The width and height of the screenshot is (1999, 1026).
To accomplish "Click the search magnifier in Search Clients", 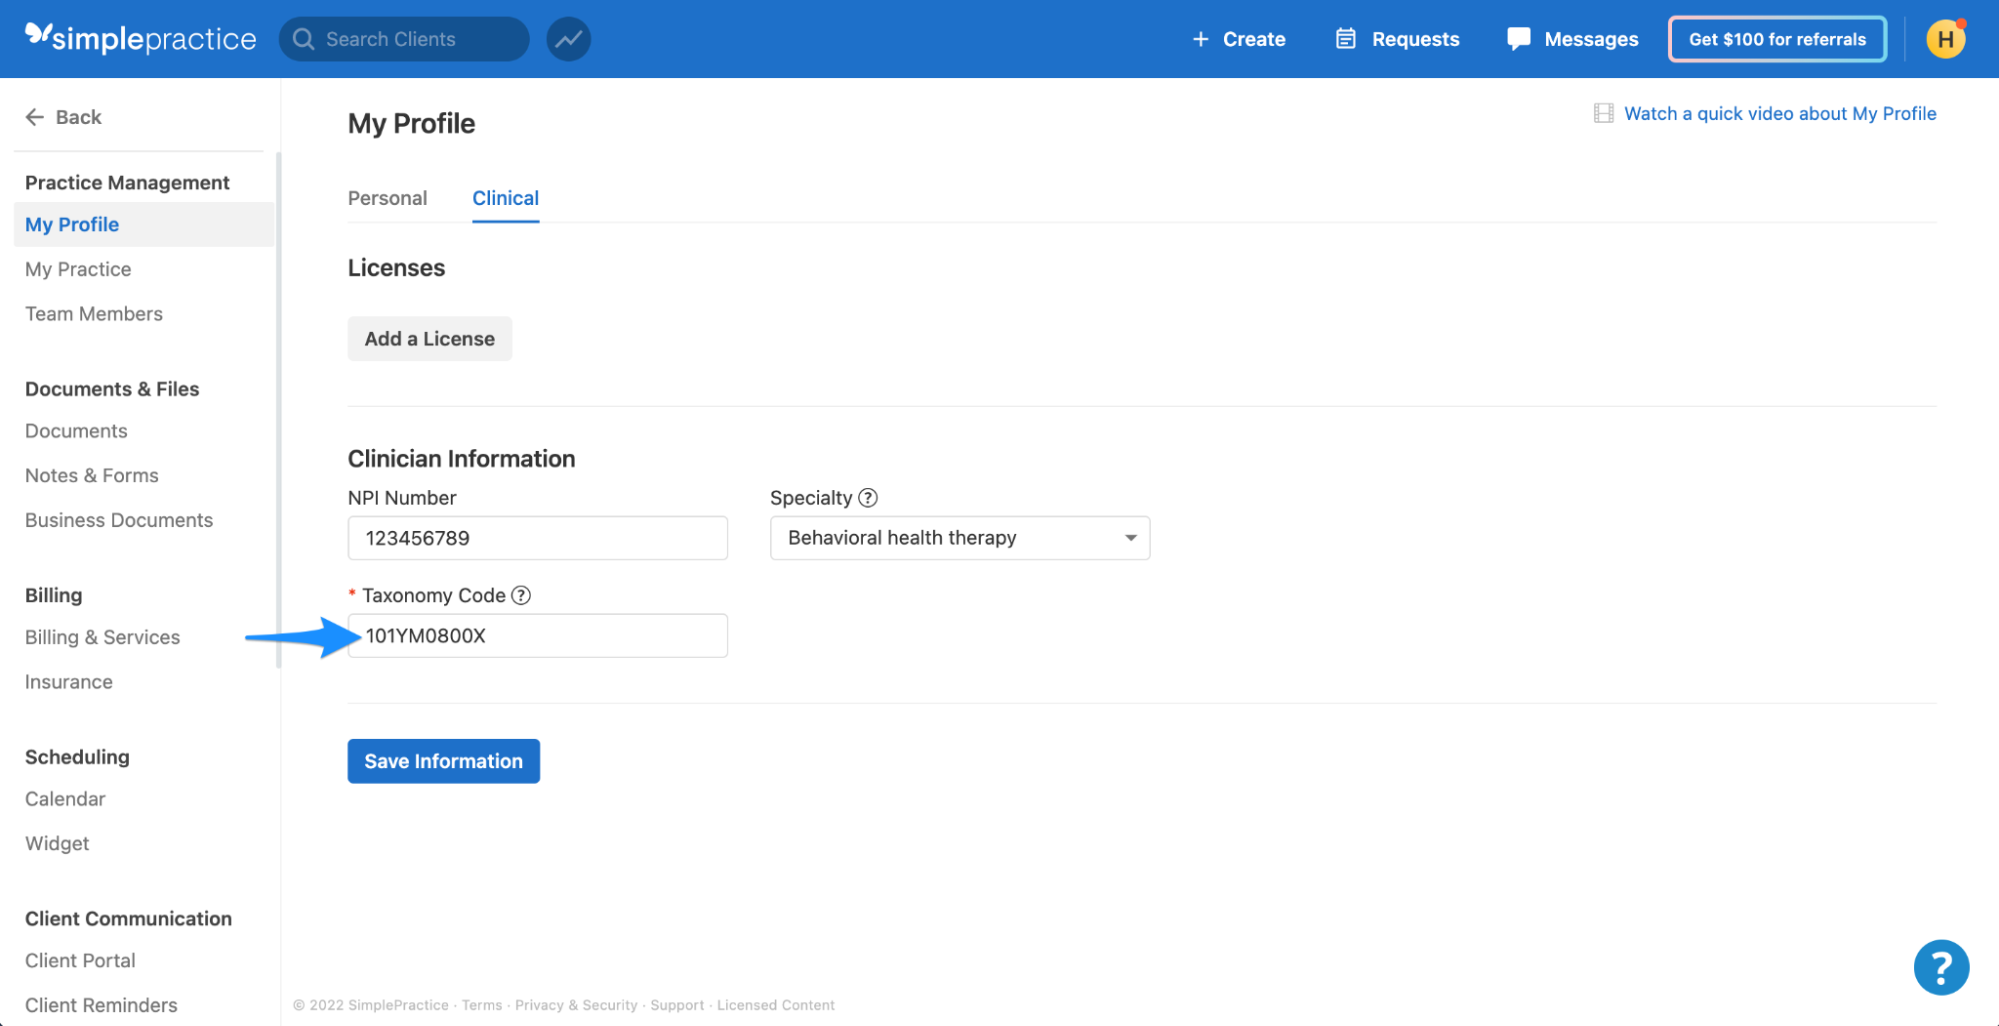I will pos(303,39).
